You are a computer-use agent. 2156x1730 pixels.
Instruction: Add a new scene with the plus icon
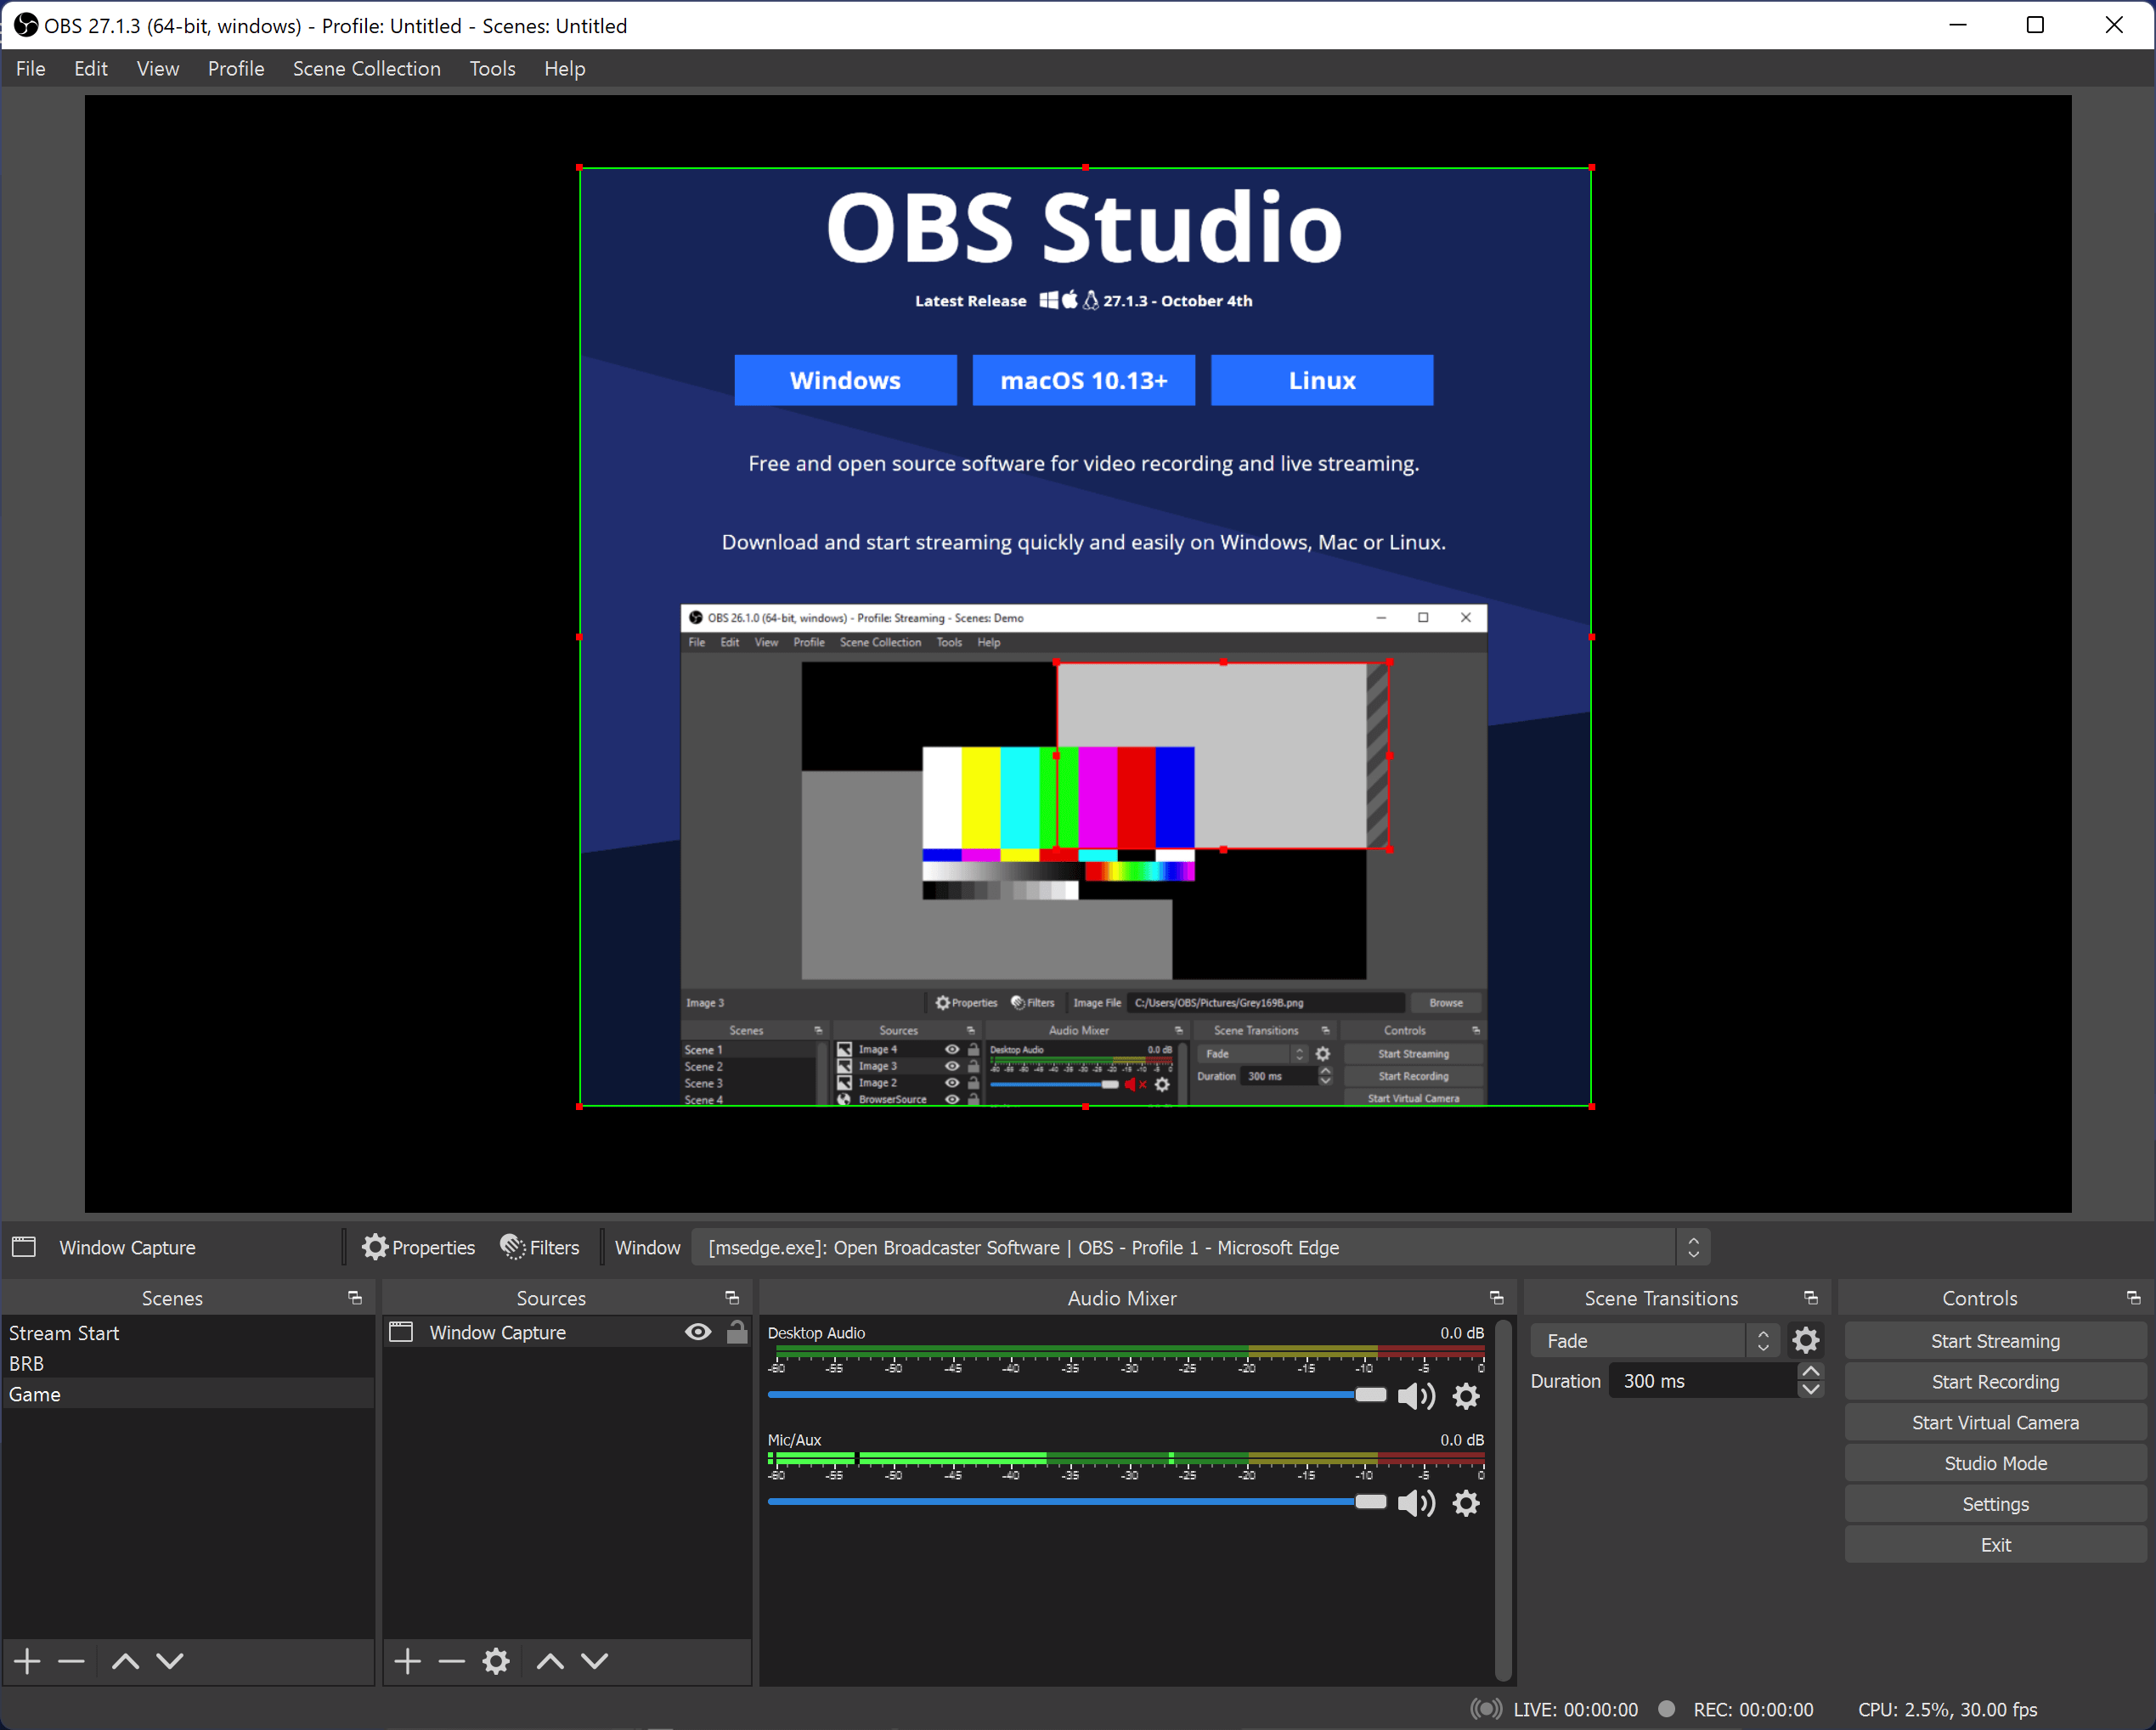click(26, 1661)
